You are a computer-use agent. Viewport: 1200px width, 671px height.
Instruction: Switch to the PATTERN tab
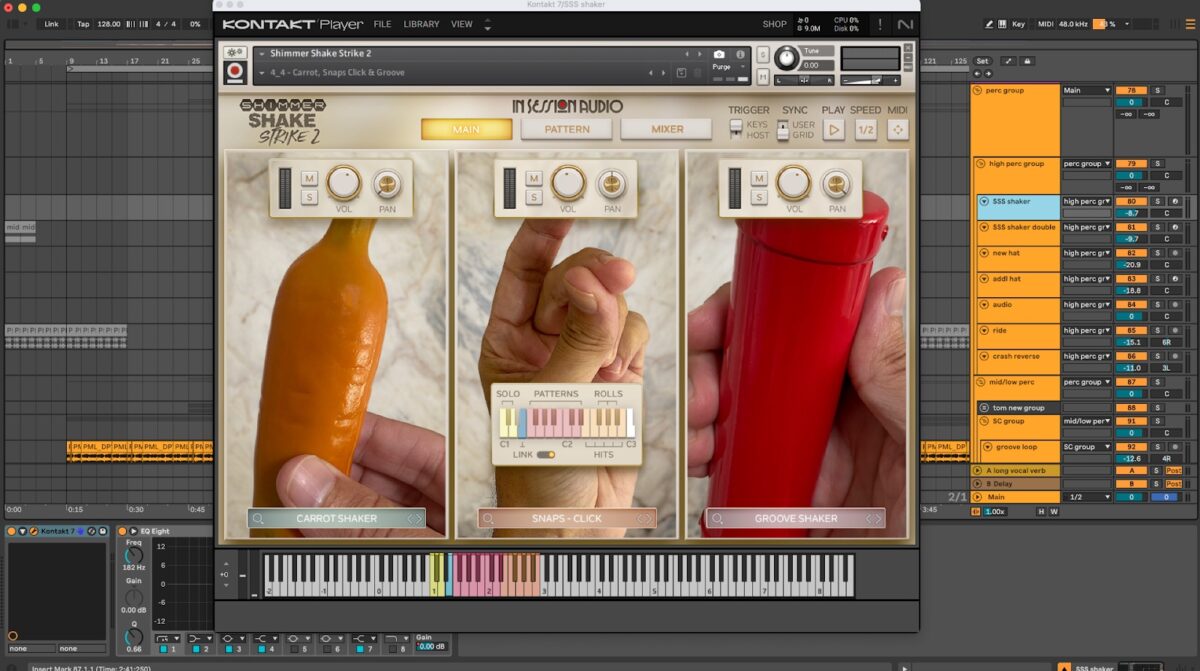567,129
